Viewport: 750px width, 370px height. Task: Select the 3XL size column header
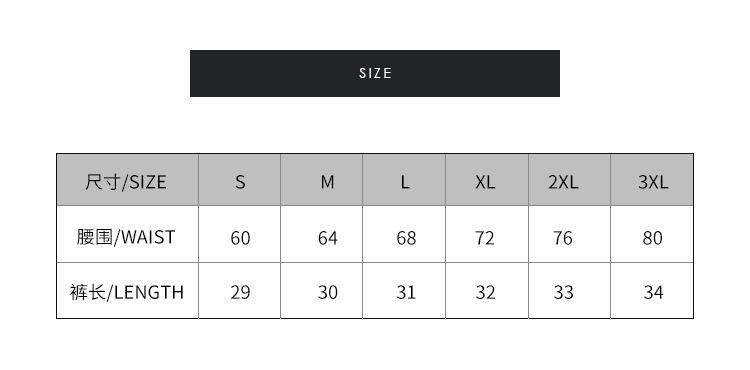coord(652,180)
